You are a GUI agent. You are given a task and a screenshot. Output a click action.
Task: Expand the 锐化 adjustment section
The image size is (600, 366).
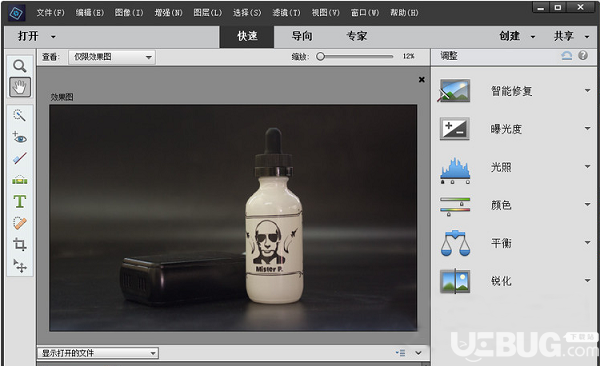point(587,281)
